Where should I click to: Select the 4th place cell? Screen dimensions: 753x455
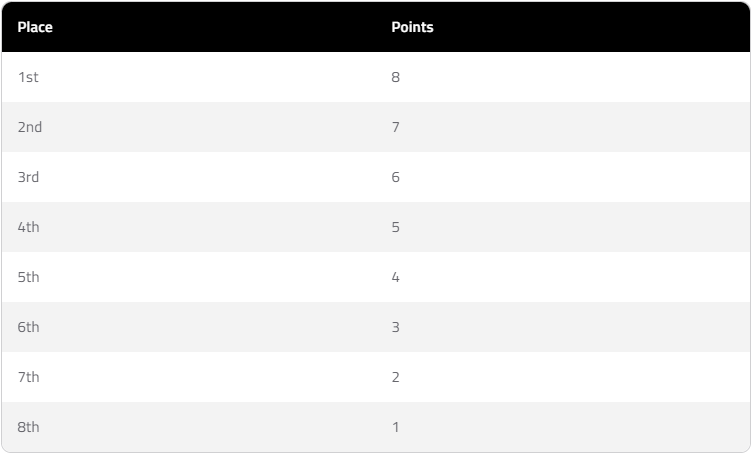29,227
